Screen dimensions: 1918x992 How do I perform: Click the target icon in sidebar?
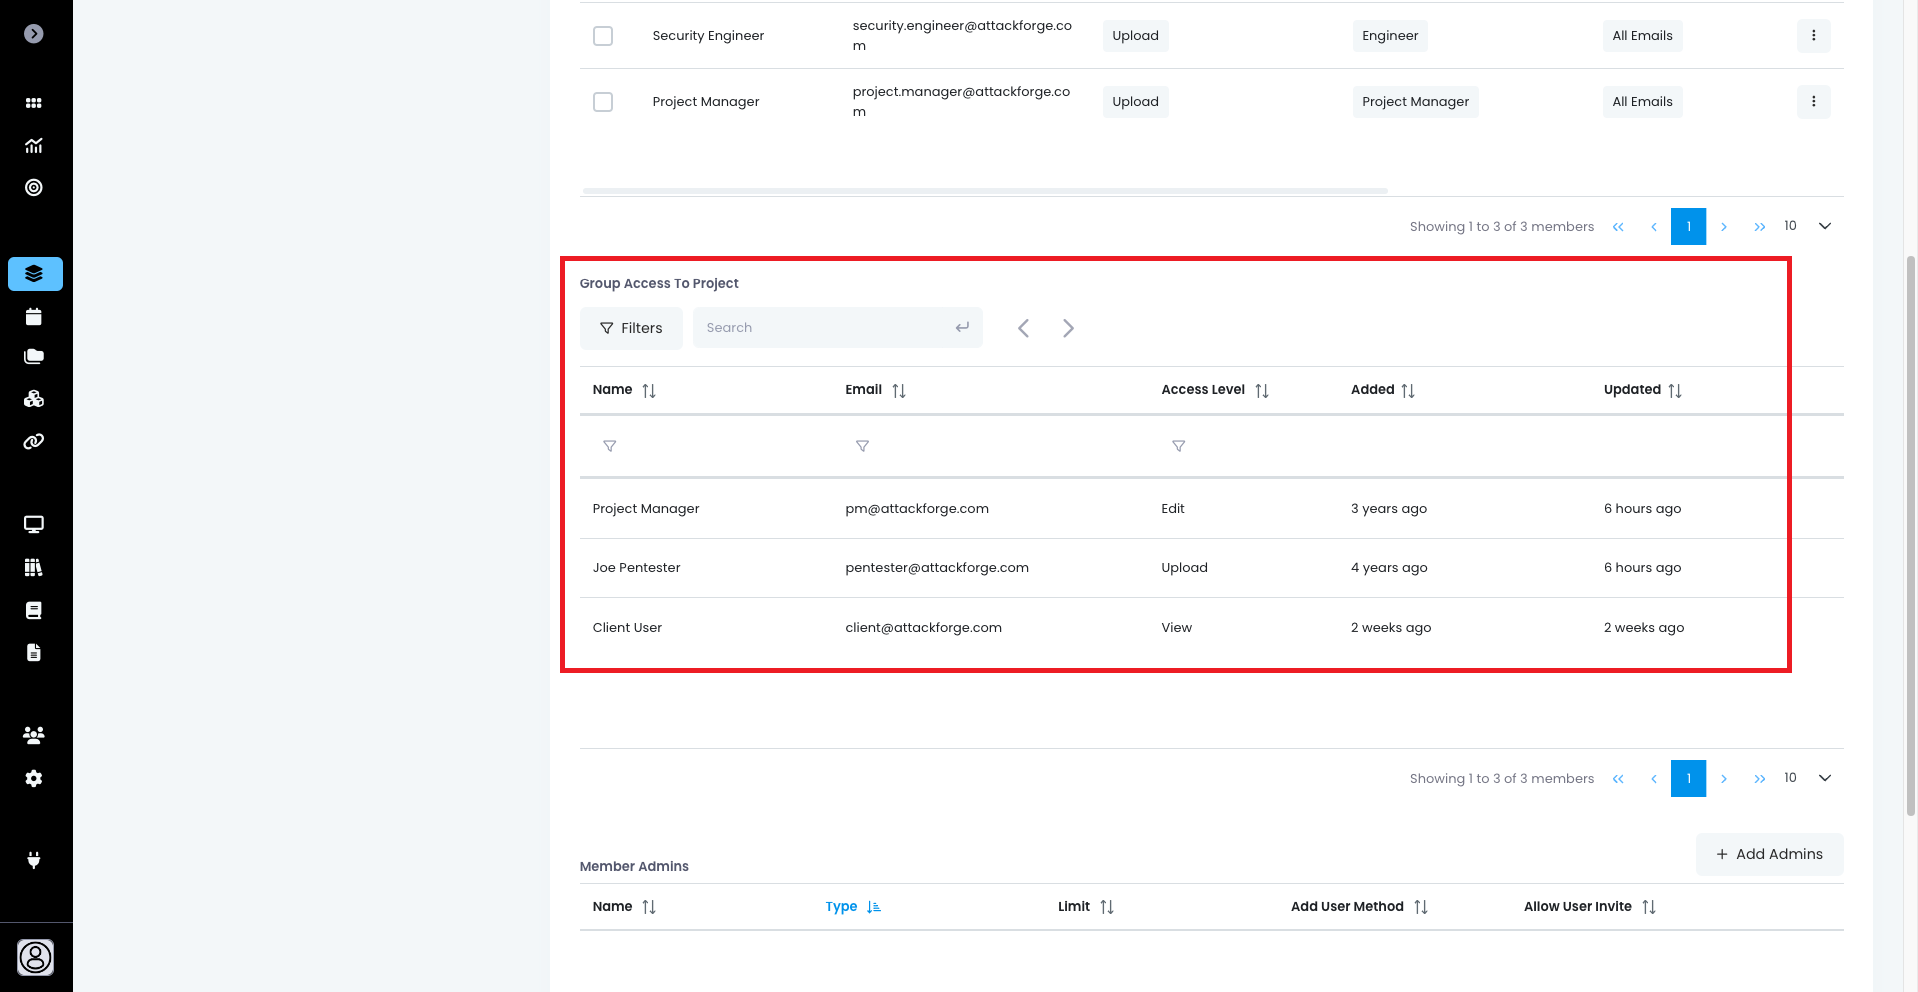34,188
